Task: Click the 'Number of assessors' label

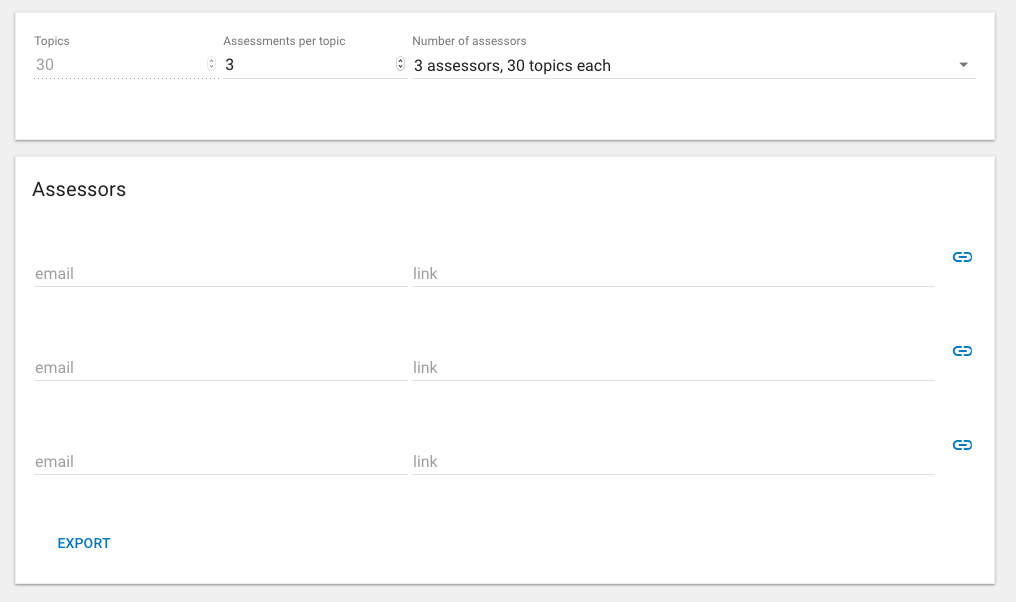Action: click(469, 41)
